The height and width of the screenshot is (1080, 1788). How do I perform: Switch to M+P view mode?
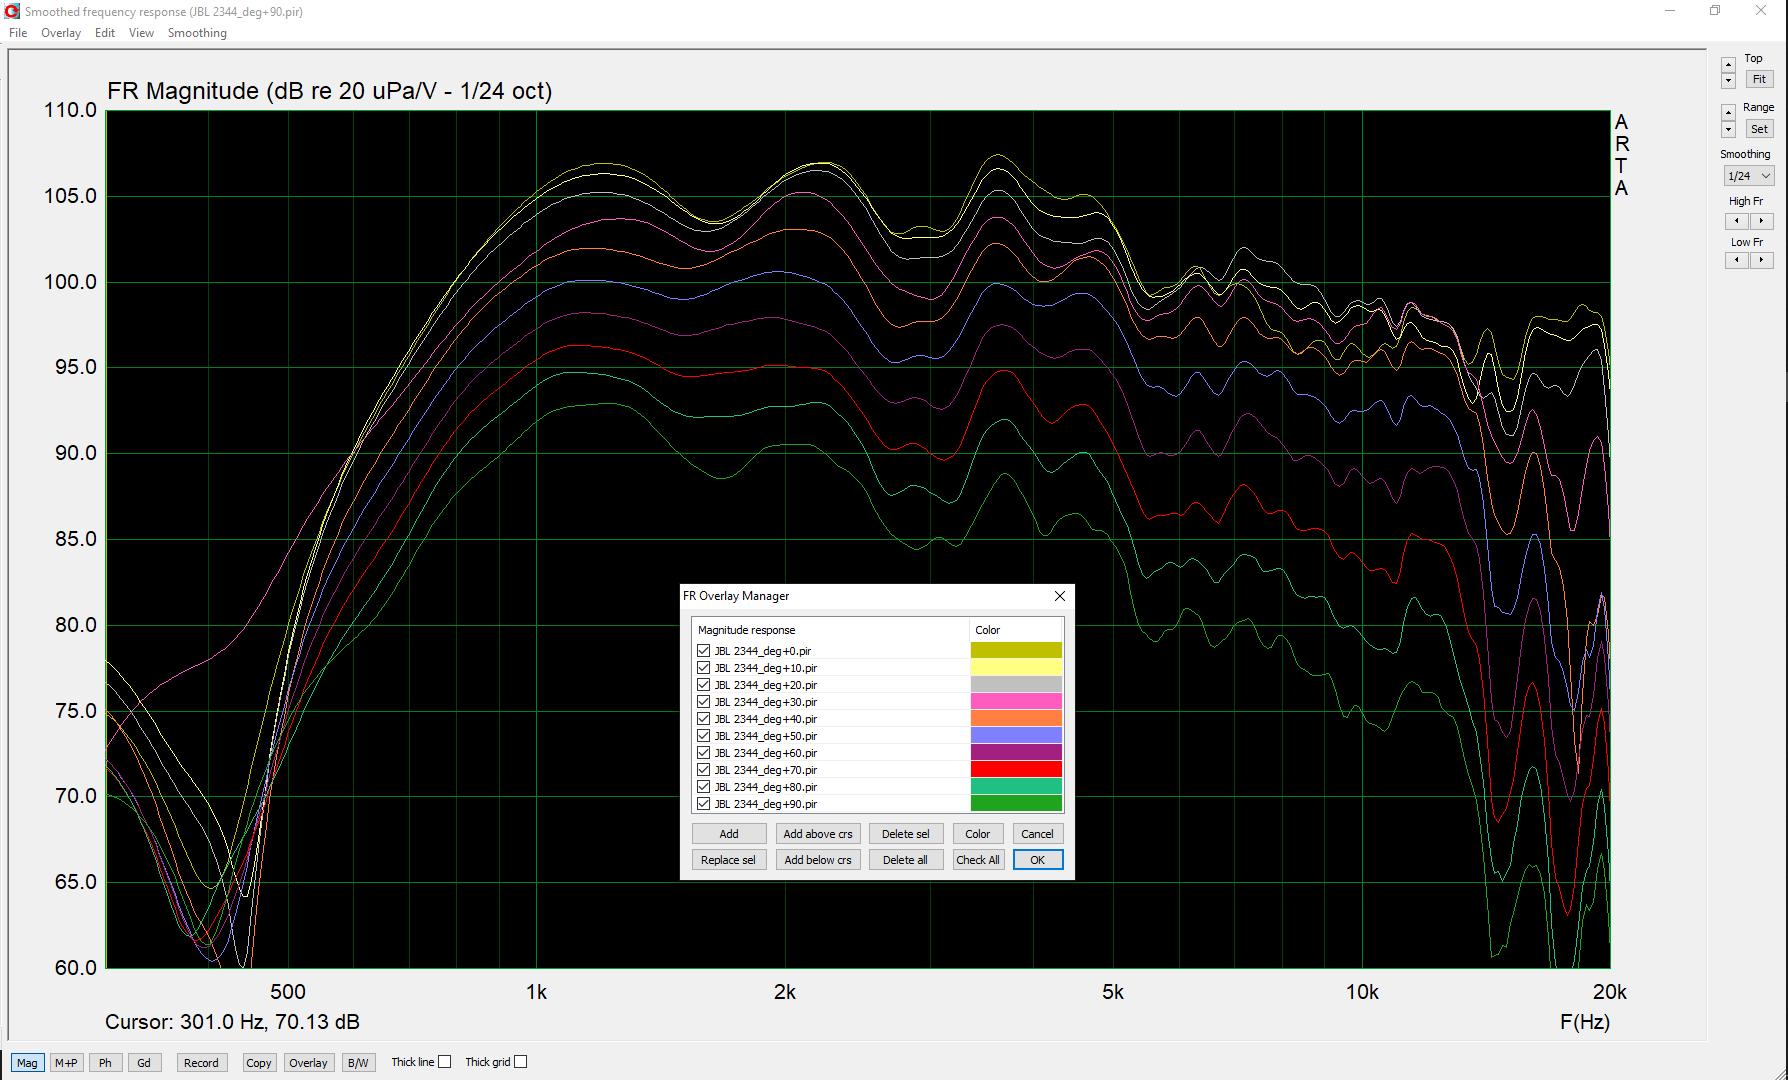[66, 1063]
